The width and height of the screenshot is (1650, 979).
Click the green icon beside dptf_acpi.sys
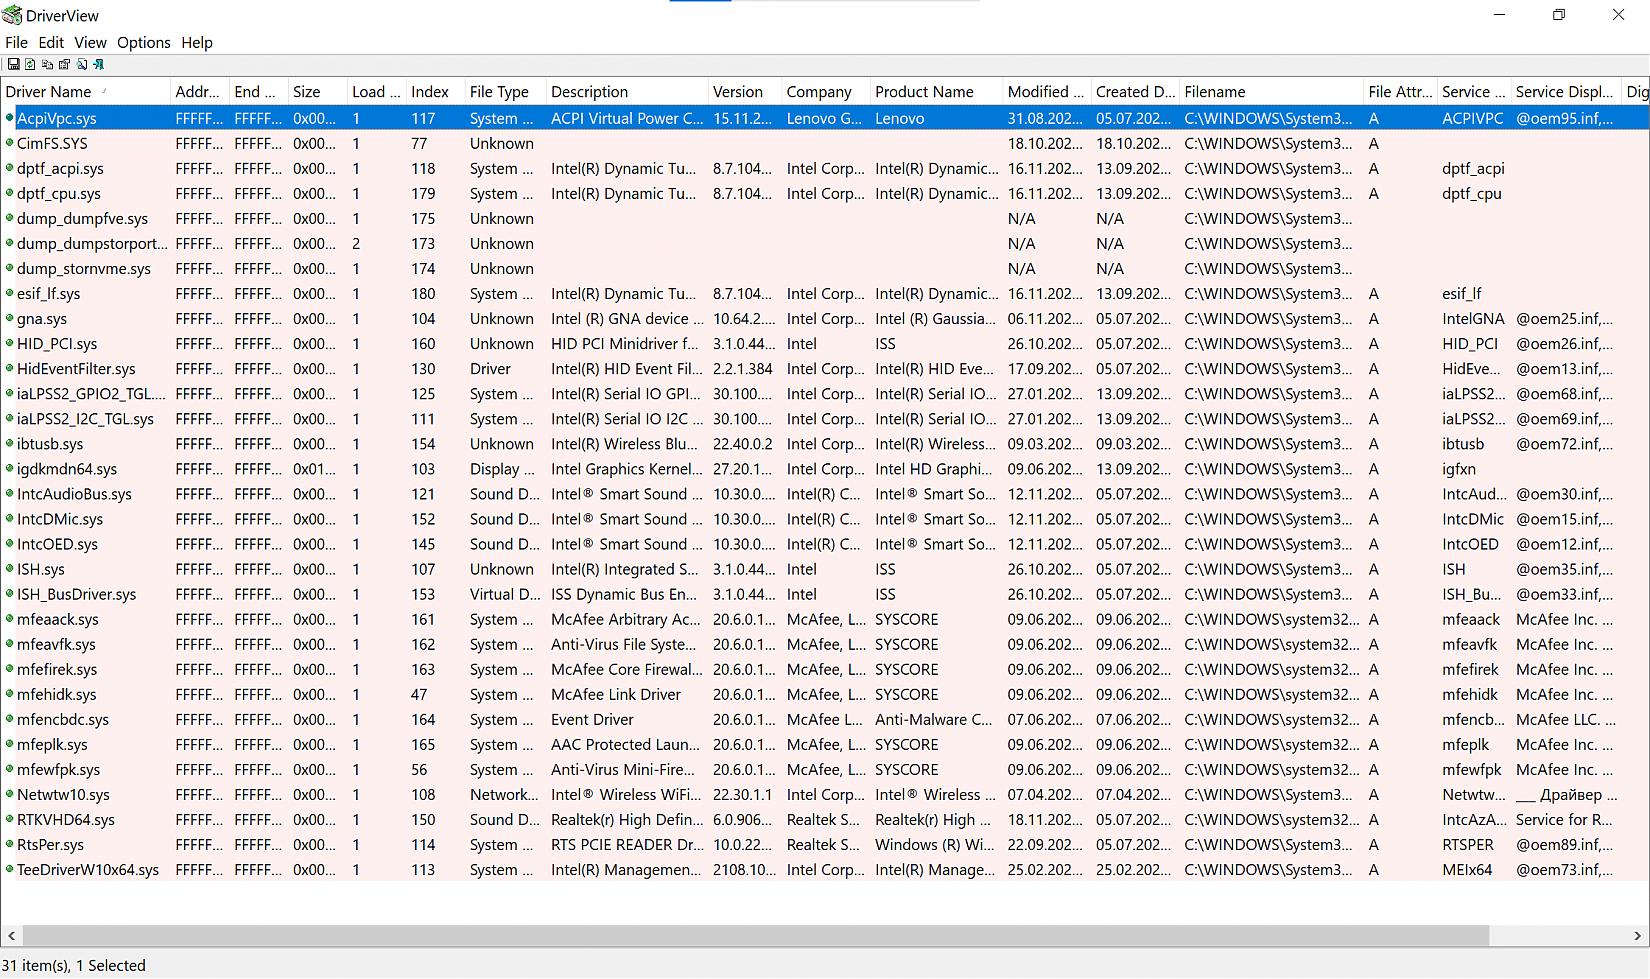click(9, 168)
